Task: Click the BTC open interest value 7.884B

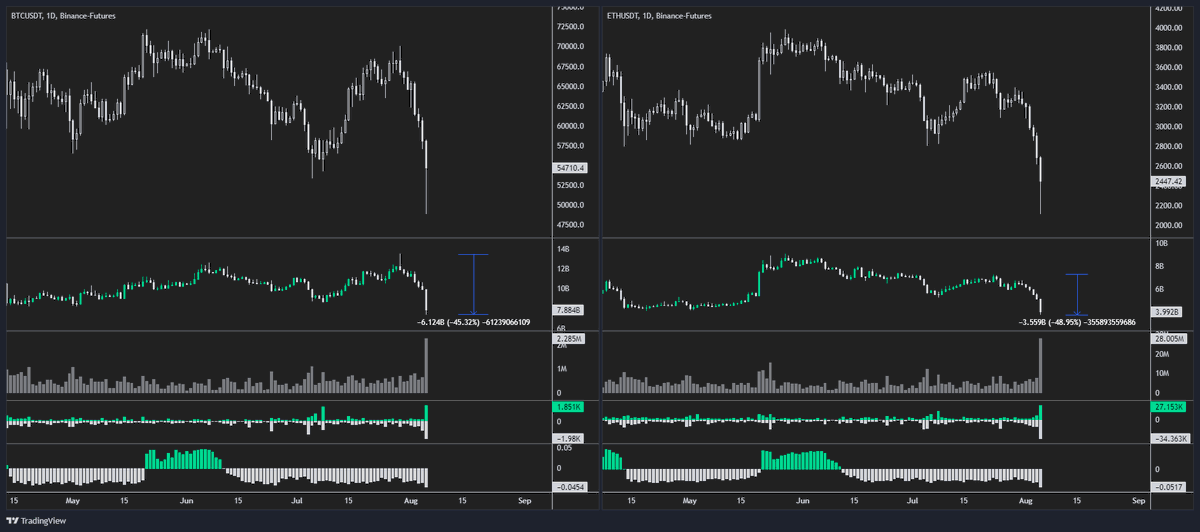Action: click(x=569, y=310)
